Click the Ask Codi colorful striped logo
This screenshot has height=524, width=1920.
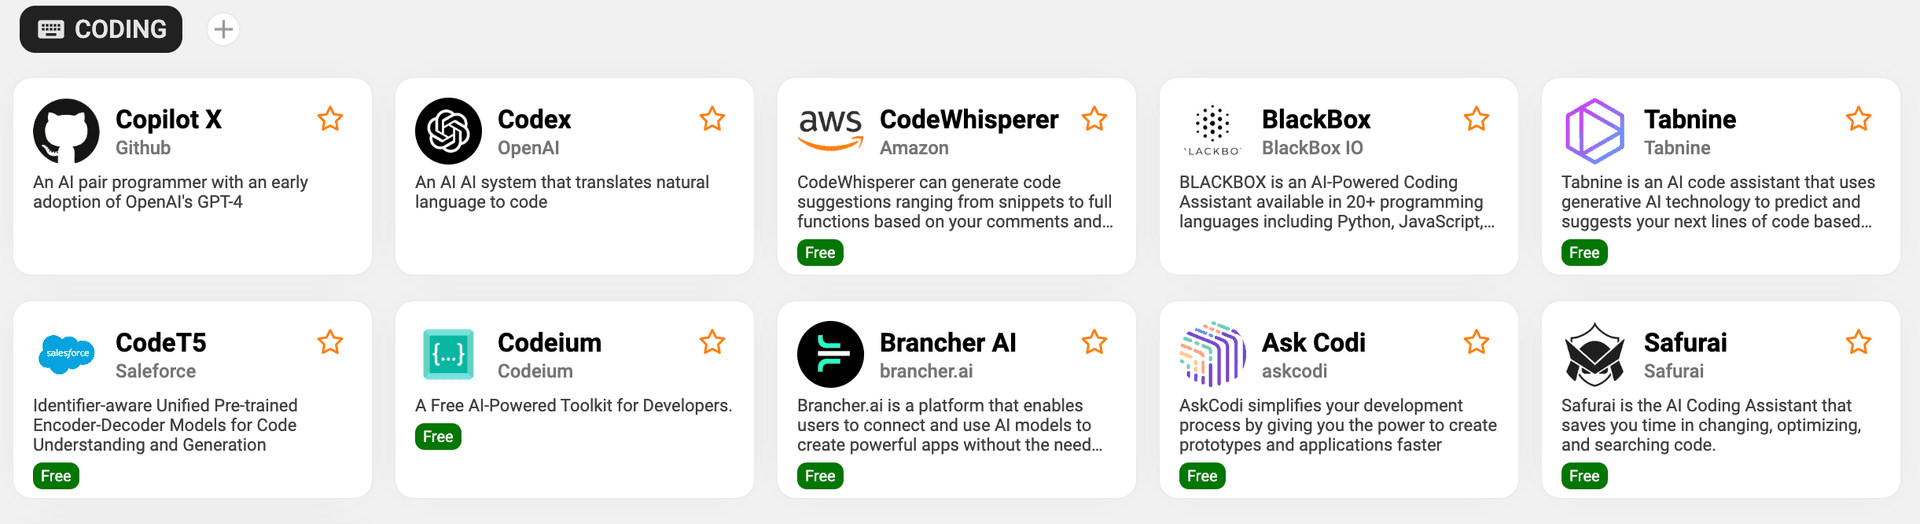pyautogui.click(x=1212, y=354)
